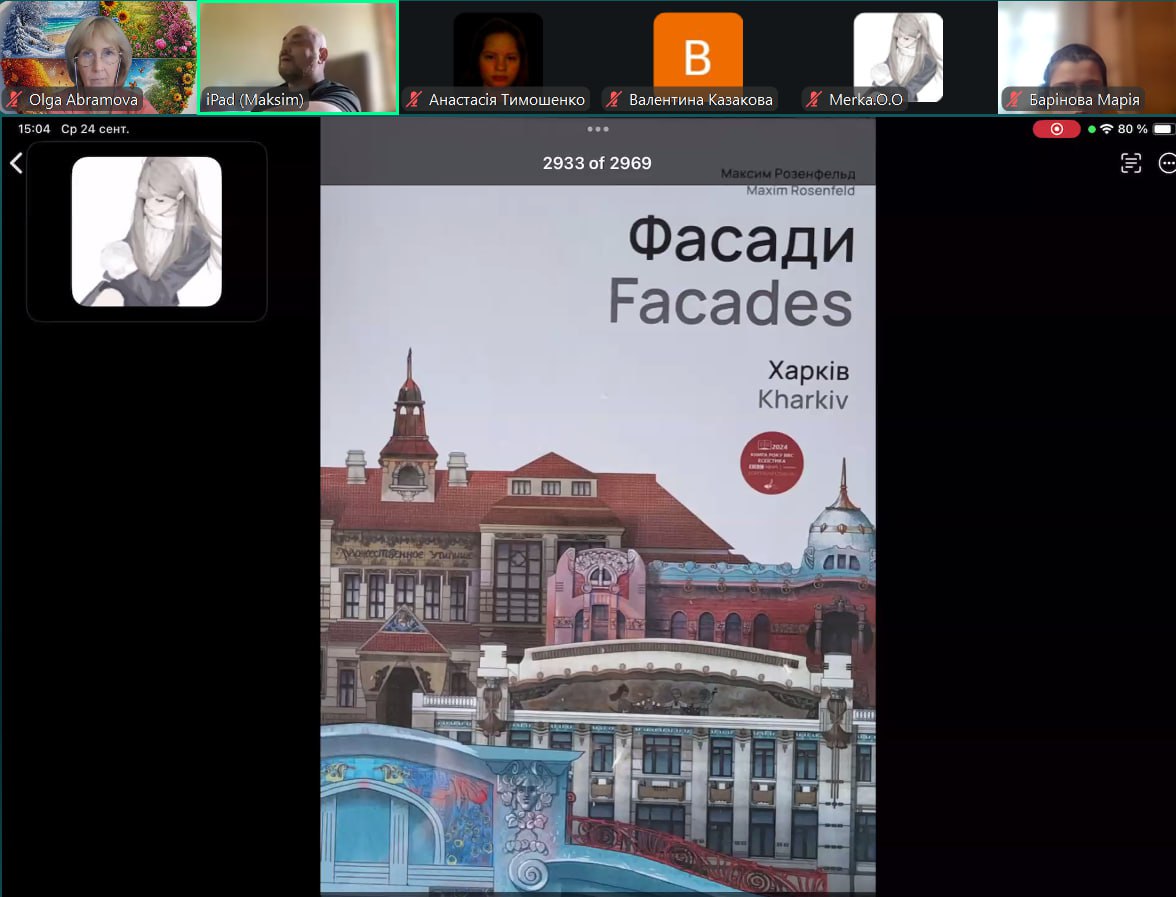
Task: Click the red award badge on book cover
Action: click(771, 463)
